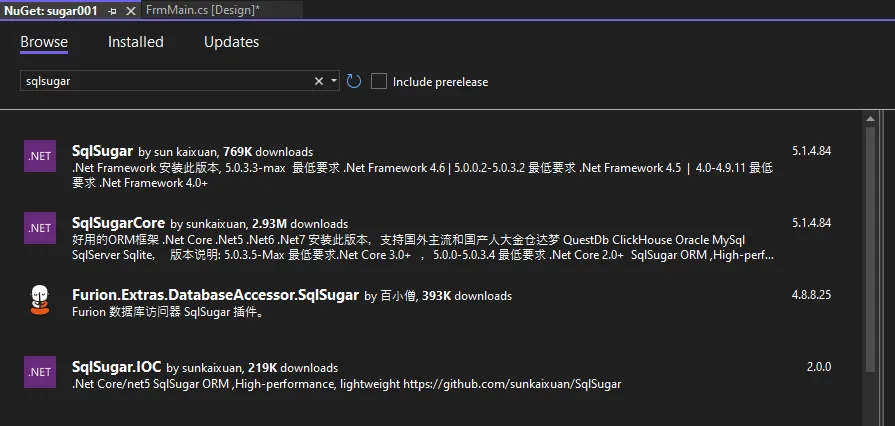Select the SqlSugar.IOC package title

tap(117, 367)
